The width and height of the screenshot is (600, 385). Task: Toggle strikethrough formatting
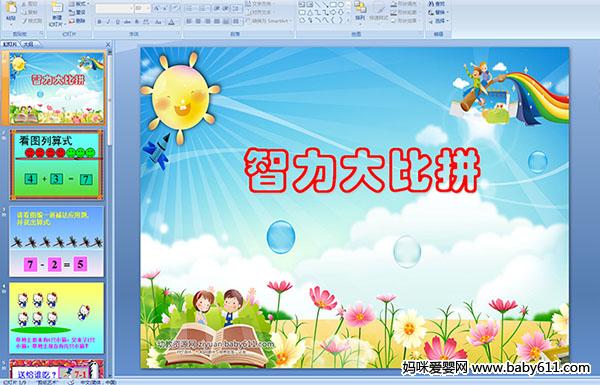(x=127, y=22)
